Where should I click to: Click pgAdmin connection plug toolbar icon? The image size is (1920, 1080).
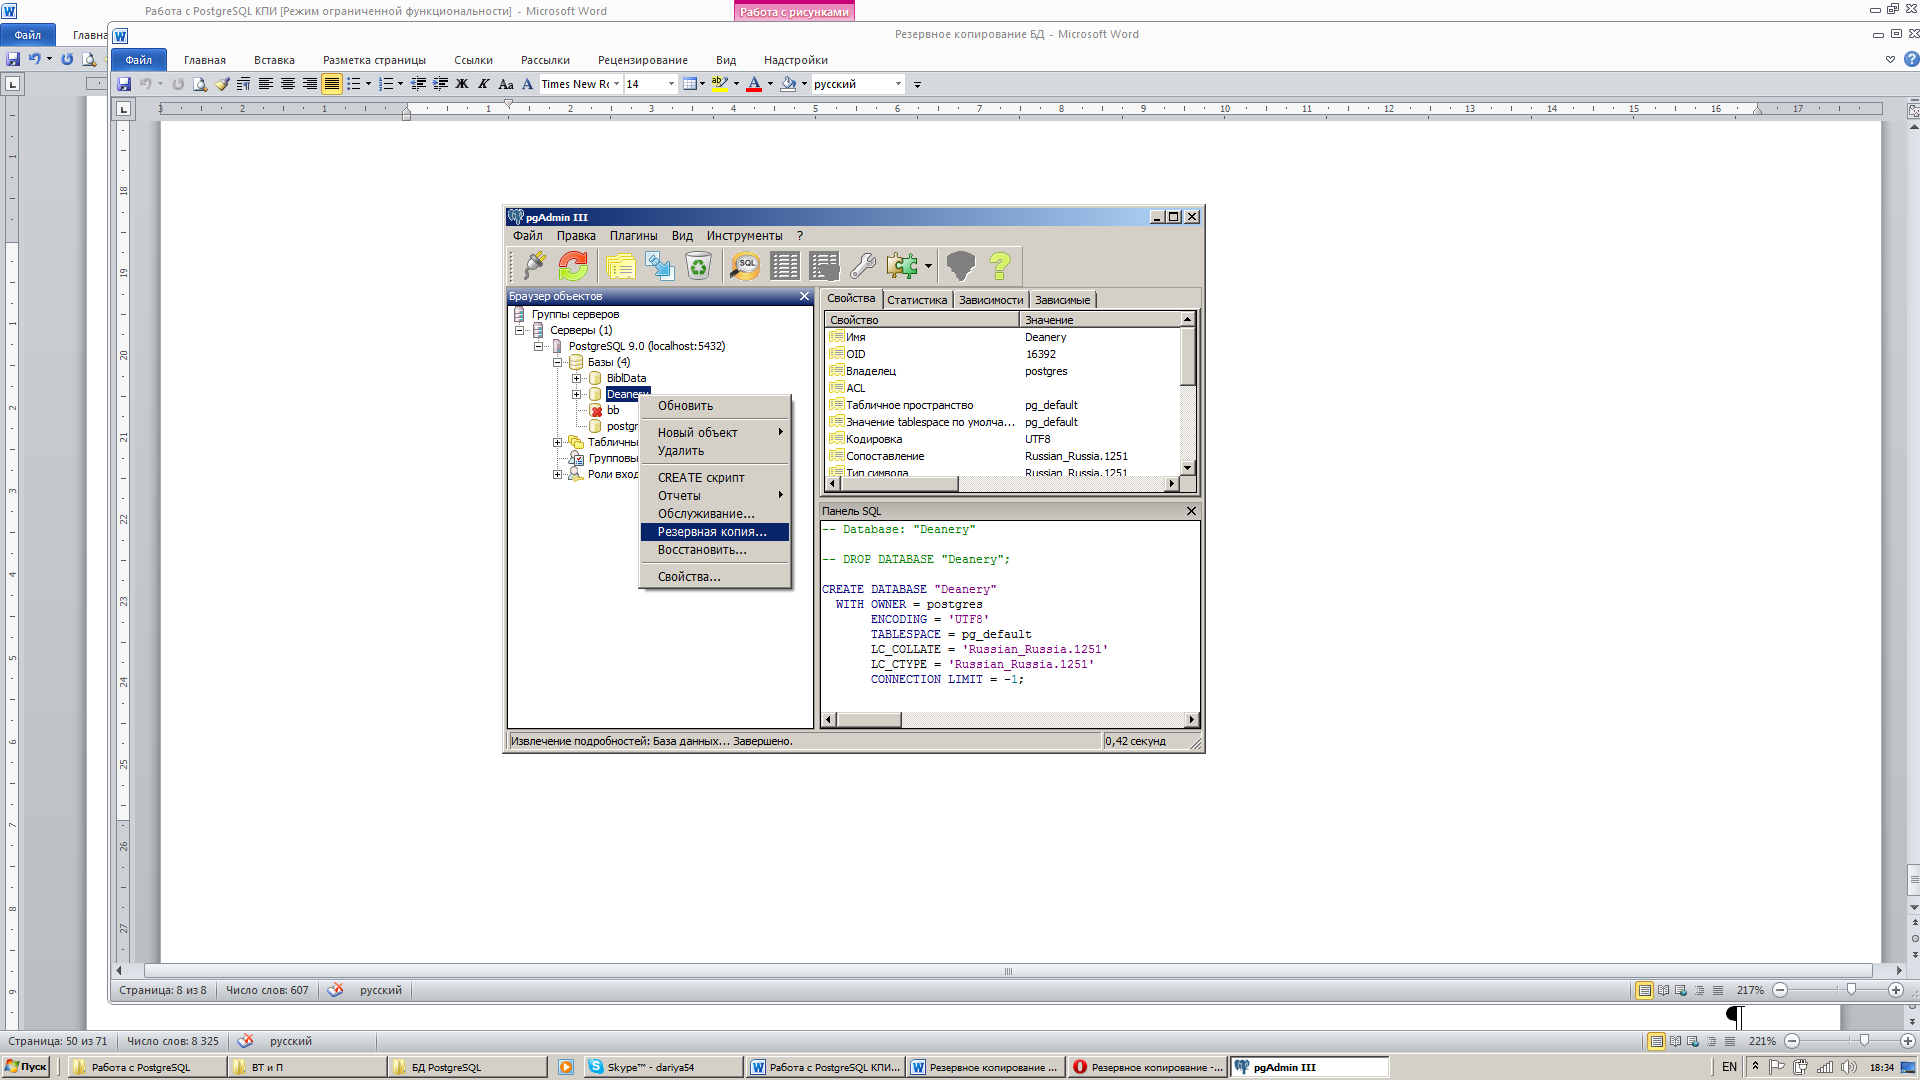[534, 265]
